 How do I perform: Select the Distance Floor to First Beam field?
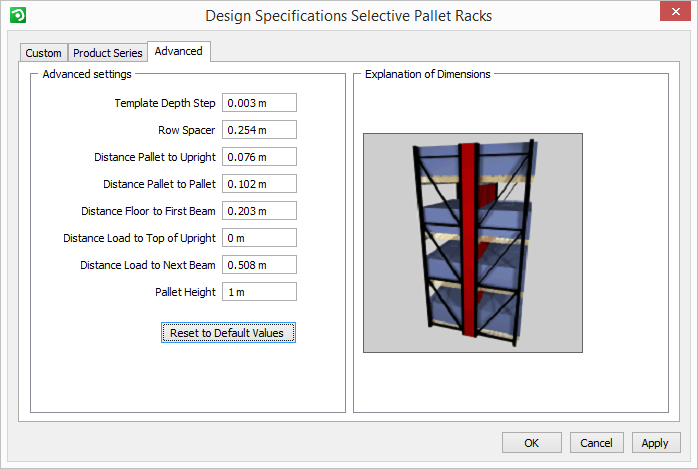click(x=259, y=211)
